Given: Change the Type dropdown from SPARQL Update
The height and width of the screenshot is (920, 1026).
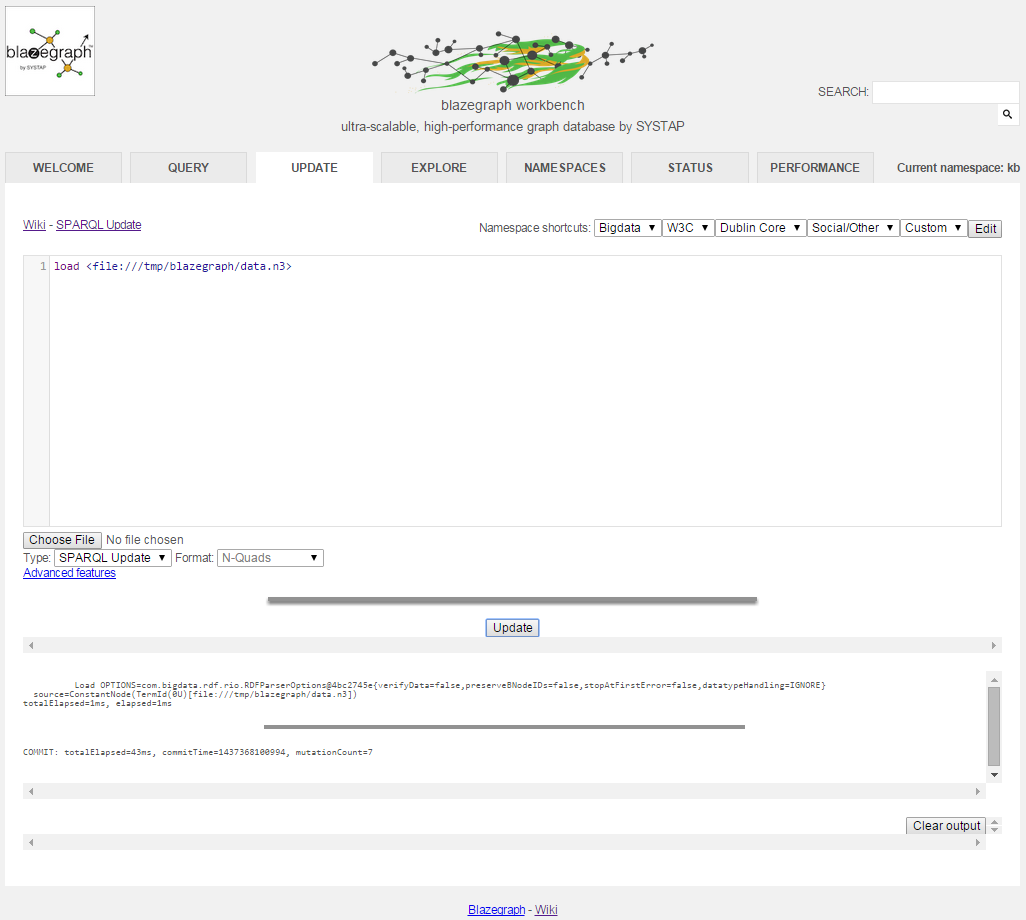Looking at the screenshot, I should (112, 558).
